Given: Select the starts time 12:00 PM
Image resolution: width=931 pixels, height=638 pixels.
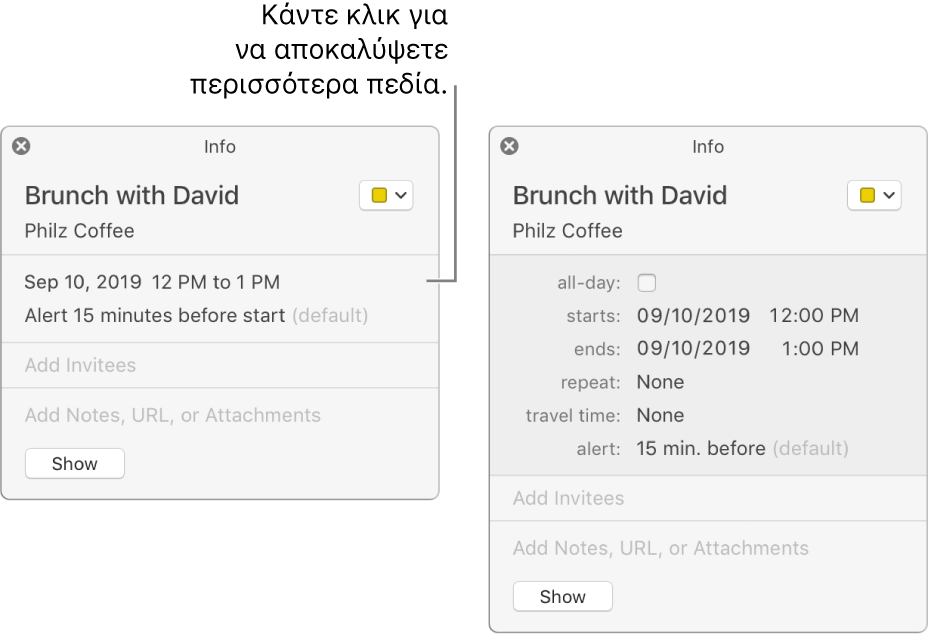Looking at the screenshot, I should click(814, 315).
